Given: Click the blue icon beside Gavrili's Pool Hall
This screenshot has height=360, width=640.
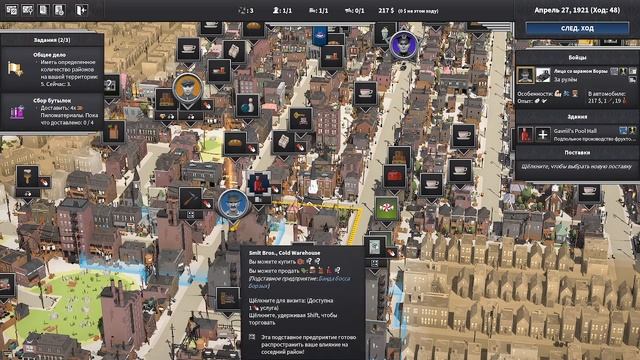Looking at the screenshot, I should click(x=623, y=131).
